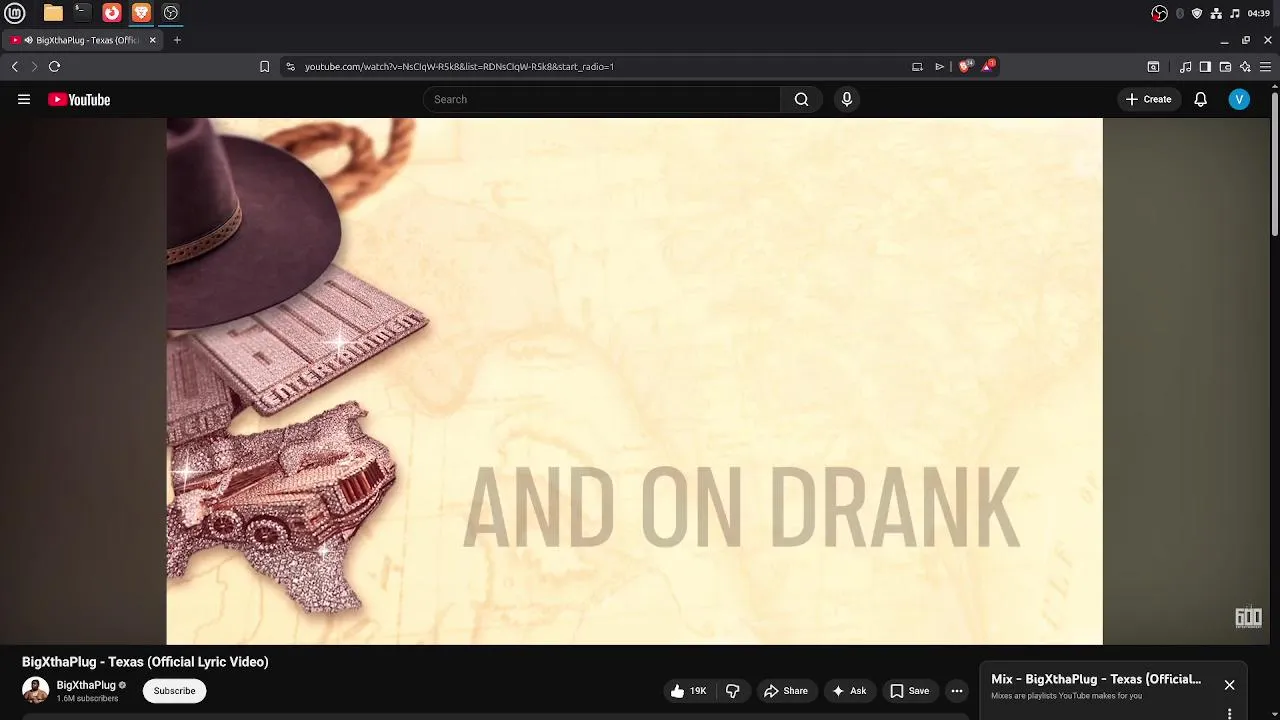The width and height of the screenshot is (1280, 720).
Task: Go to the YouTube home logo
Action: click(79, 99)
